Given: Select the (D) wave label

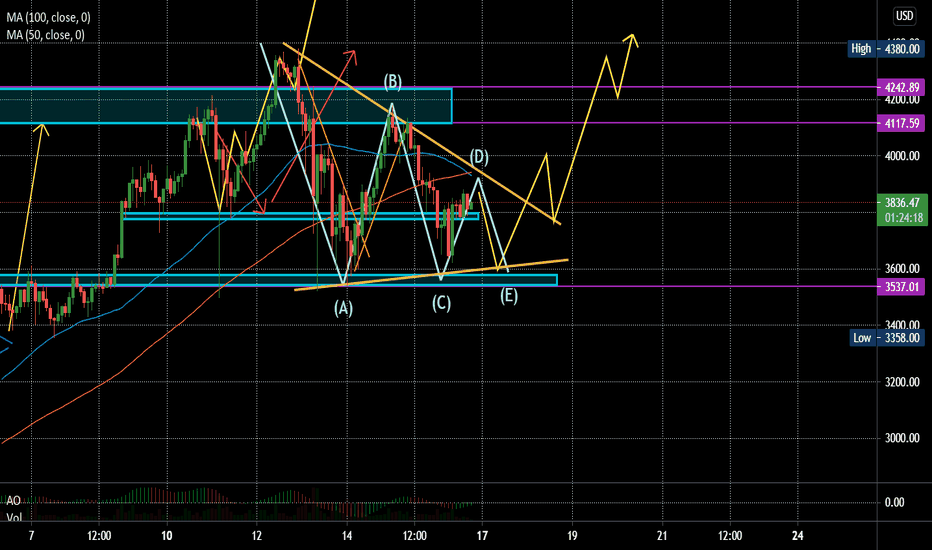Looking at the screenshot, I should tap(479, 157).
